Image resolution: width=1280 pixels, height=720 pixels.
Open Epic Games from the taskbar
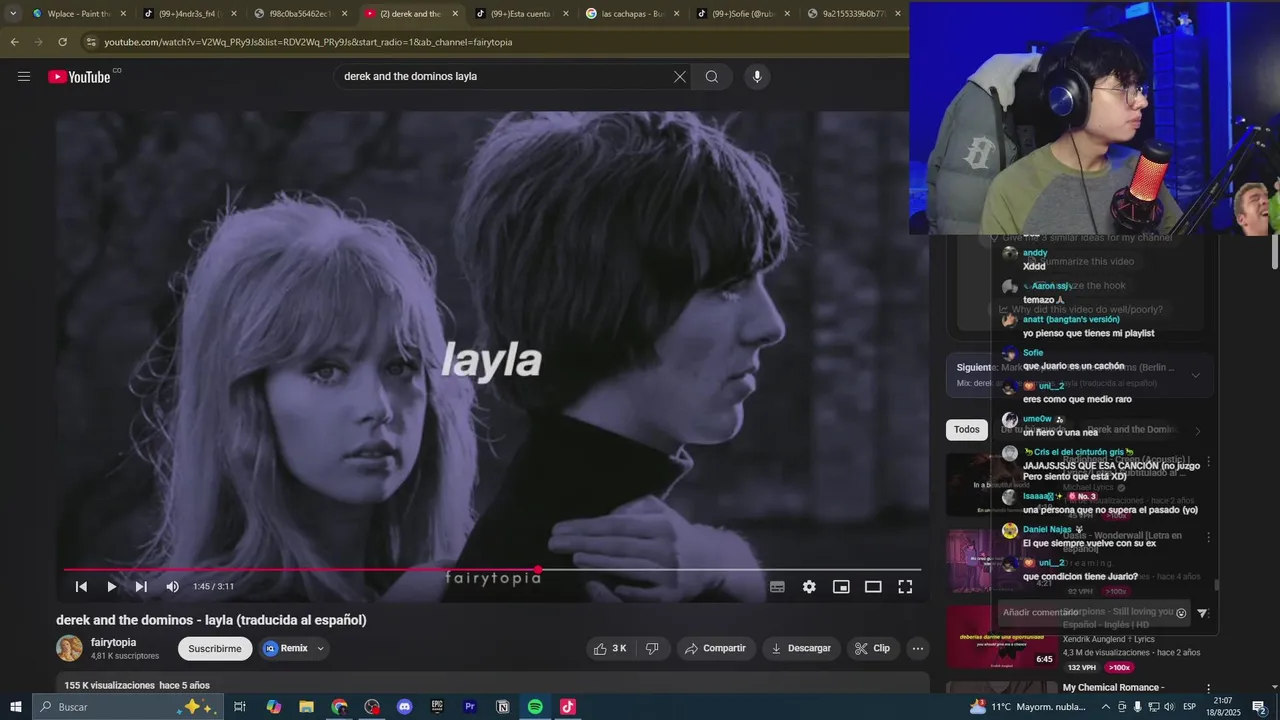coord(437,707)
